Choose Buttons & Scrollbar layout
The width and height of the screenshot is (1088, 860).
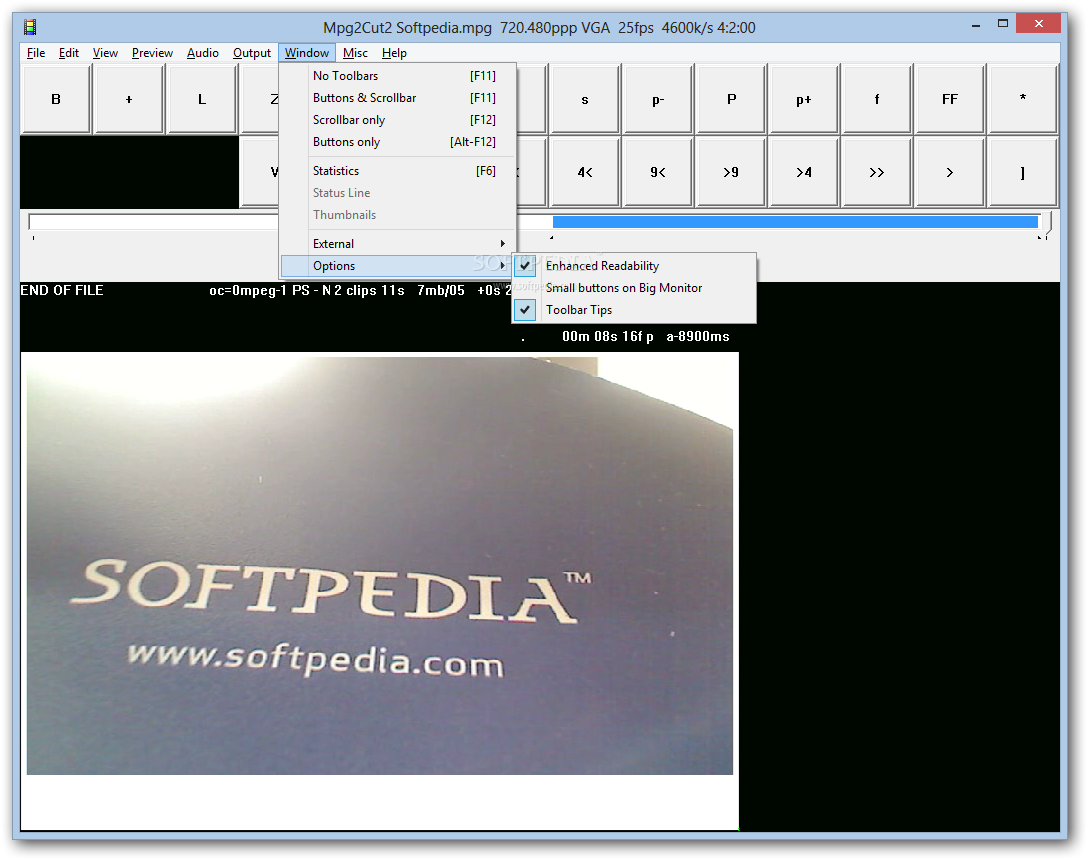tap(398, 98)
